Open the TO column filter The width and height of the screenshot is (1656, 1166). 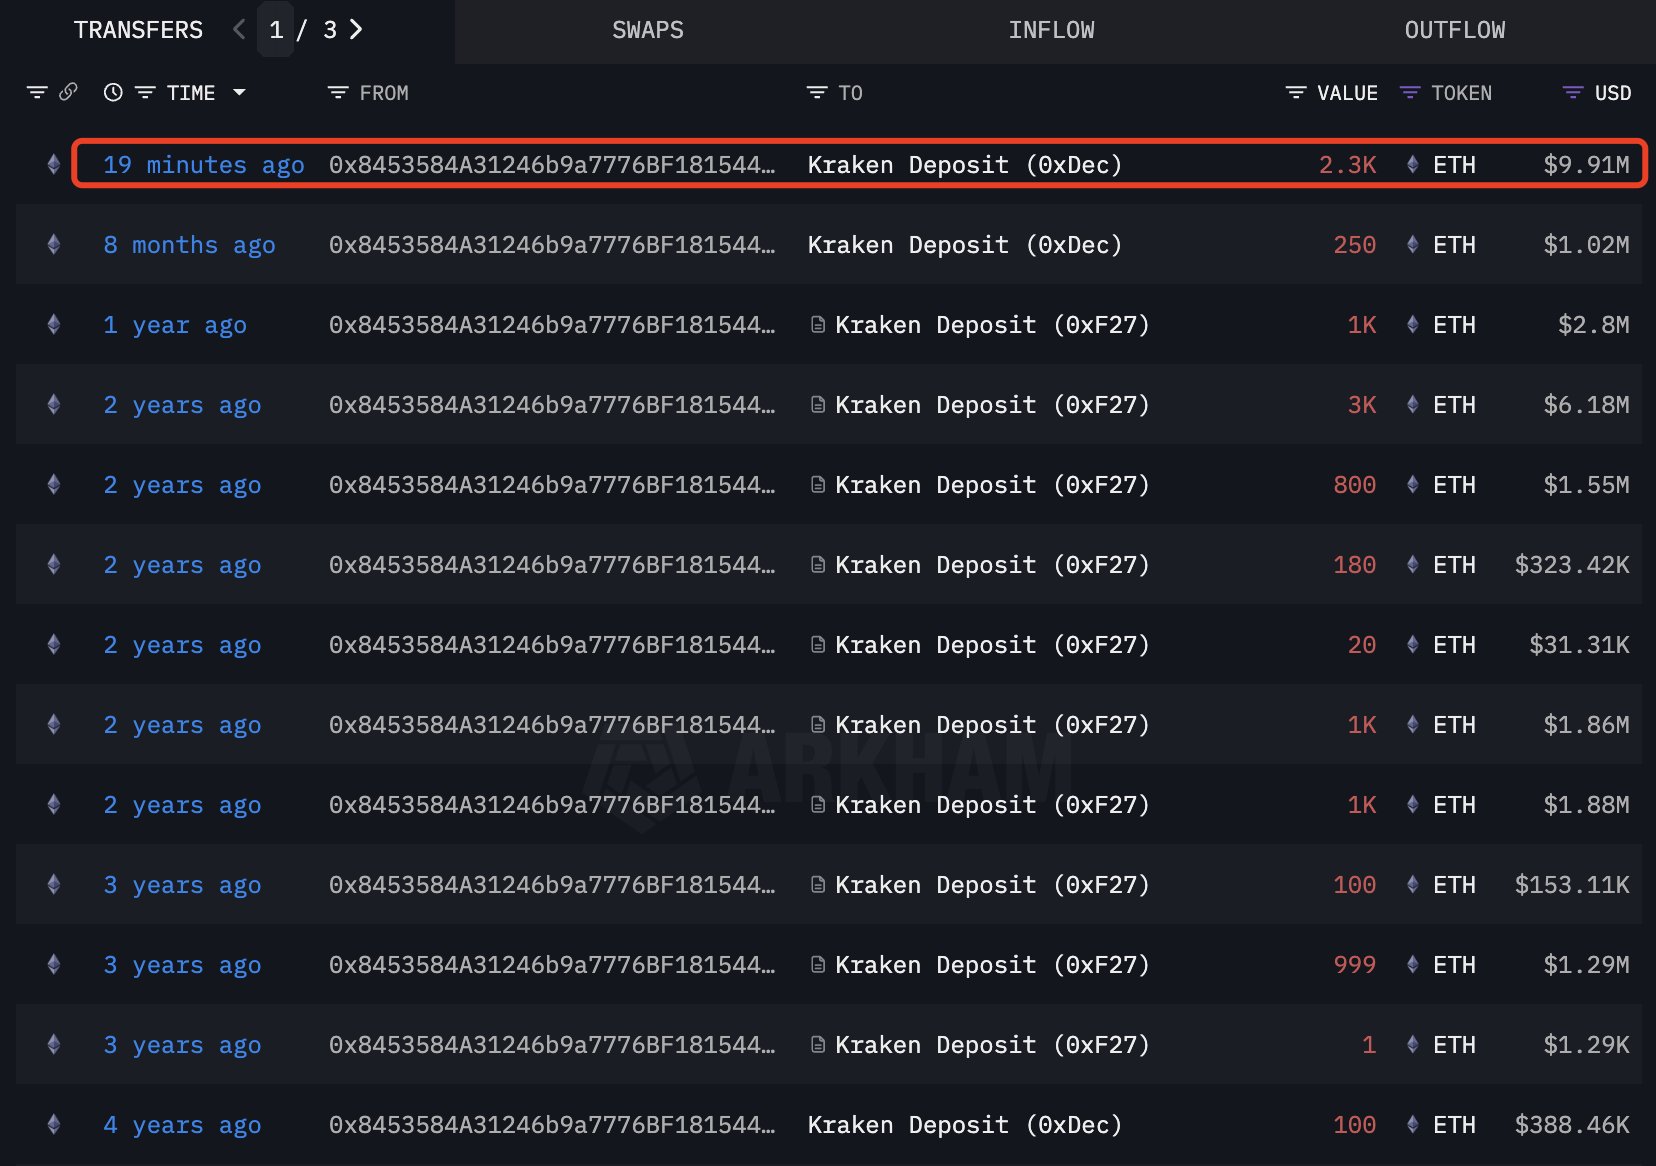pos(817,93)
